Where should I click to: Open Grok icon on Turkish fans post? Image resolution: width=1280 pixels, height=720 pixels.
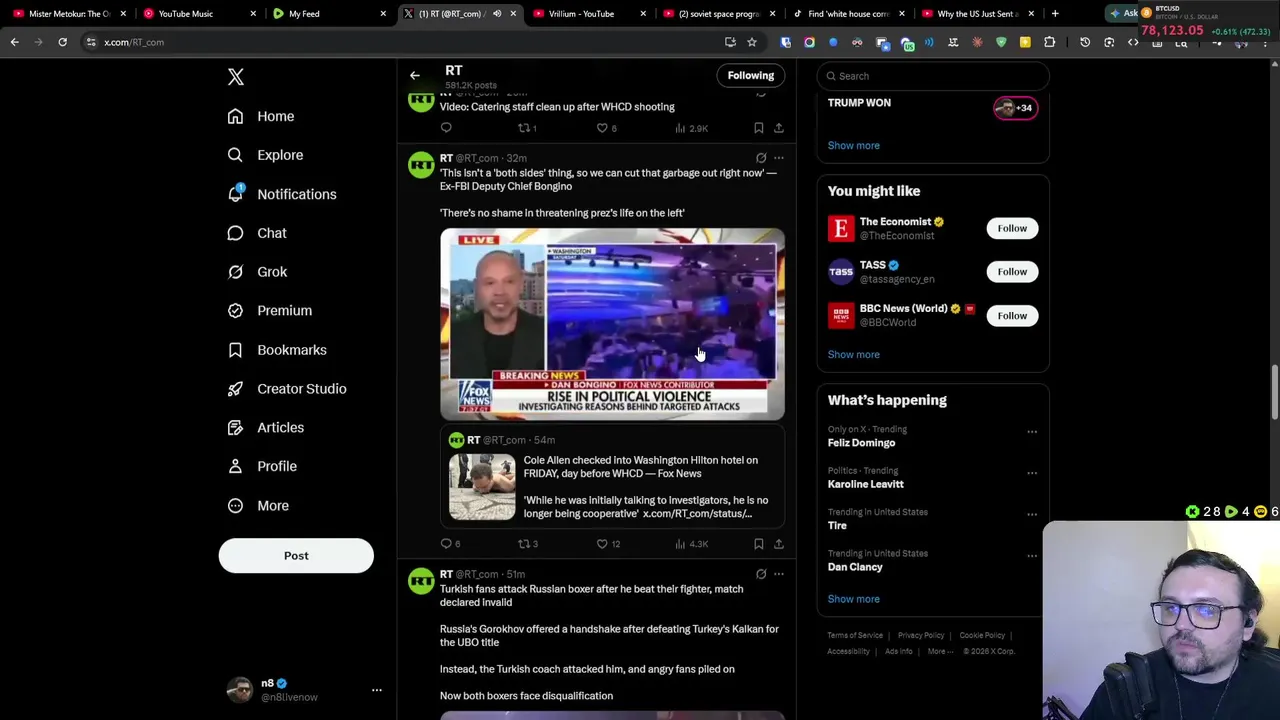coord(761,574)
